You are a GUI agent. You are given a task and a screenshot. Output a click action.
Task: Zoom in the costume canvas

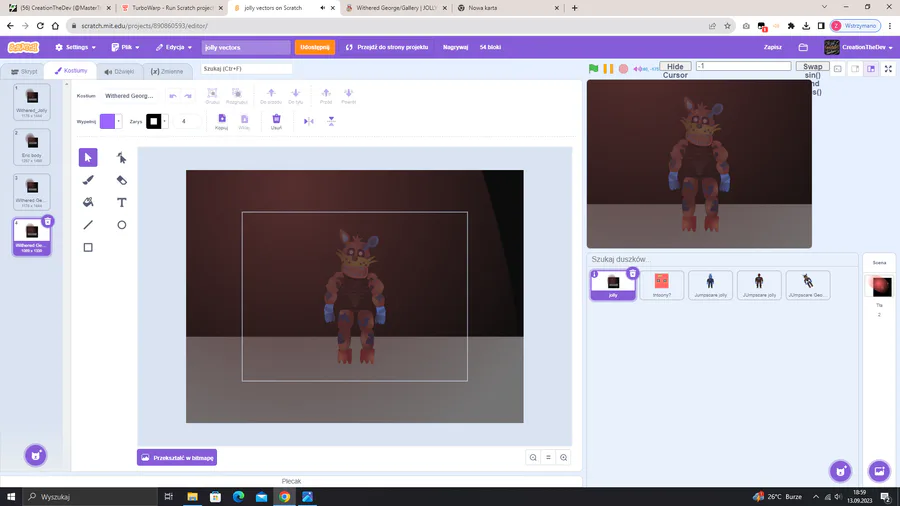point(564,457)
